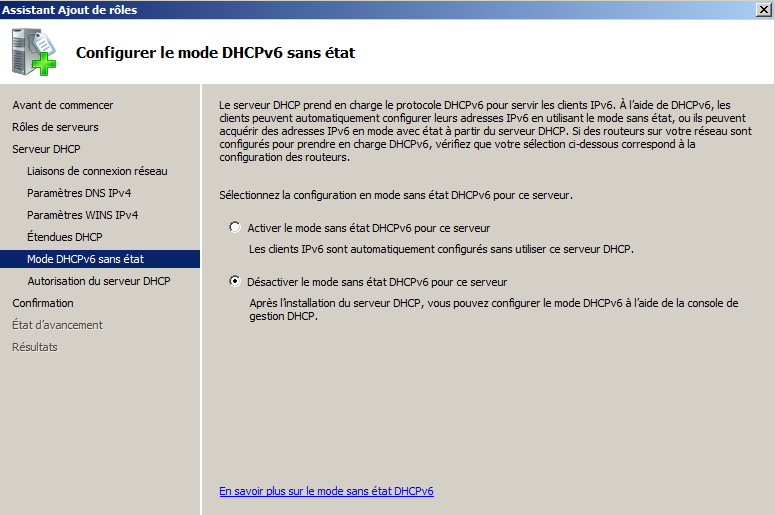Close the 'Assistant Ajout de rôles' window
This screenshot has height=515, width=775.
[764, 9]
